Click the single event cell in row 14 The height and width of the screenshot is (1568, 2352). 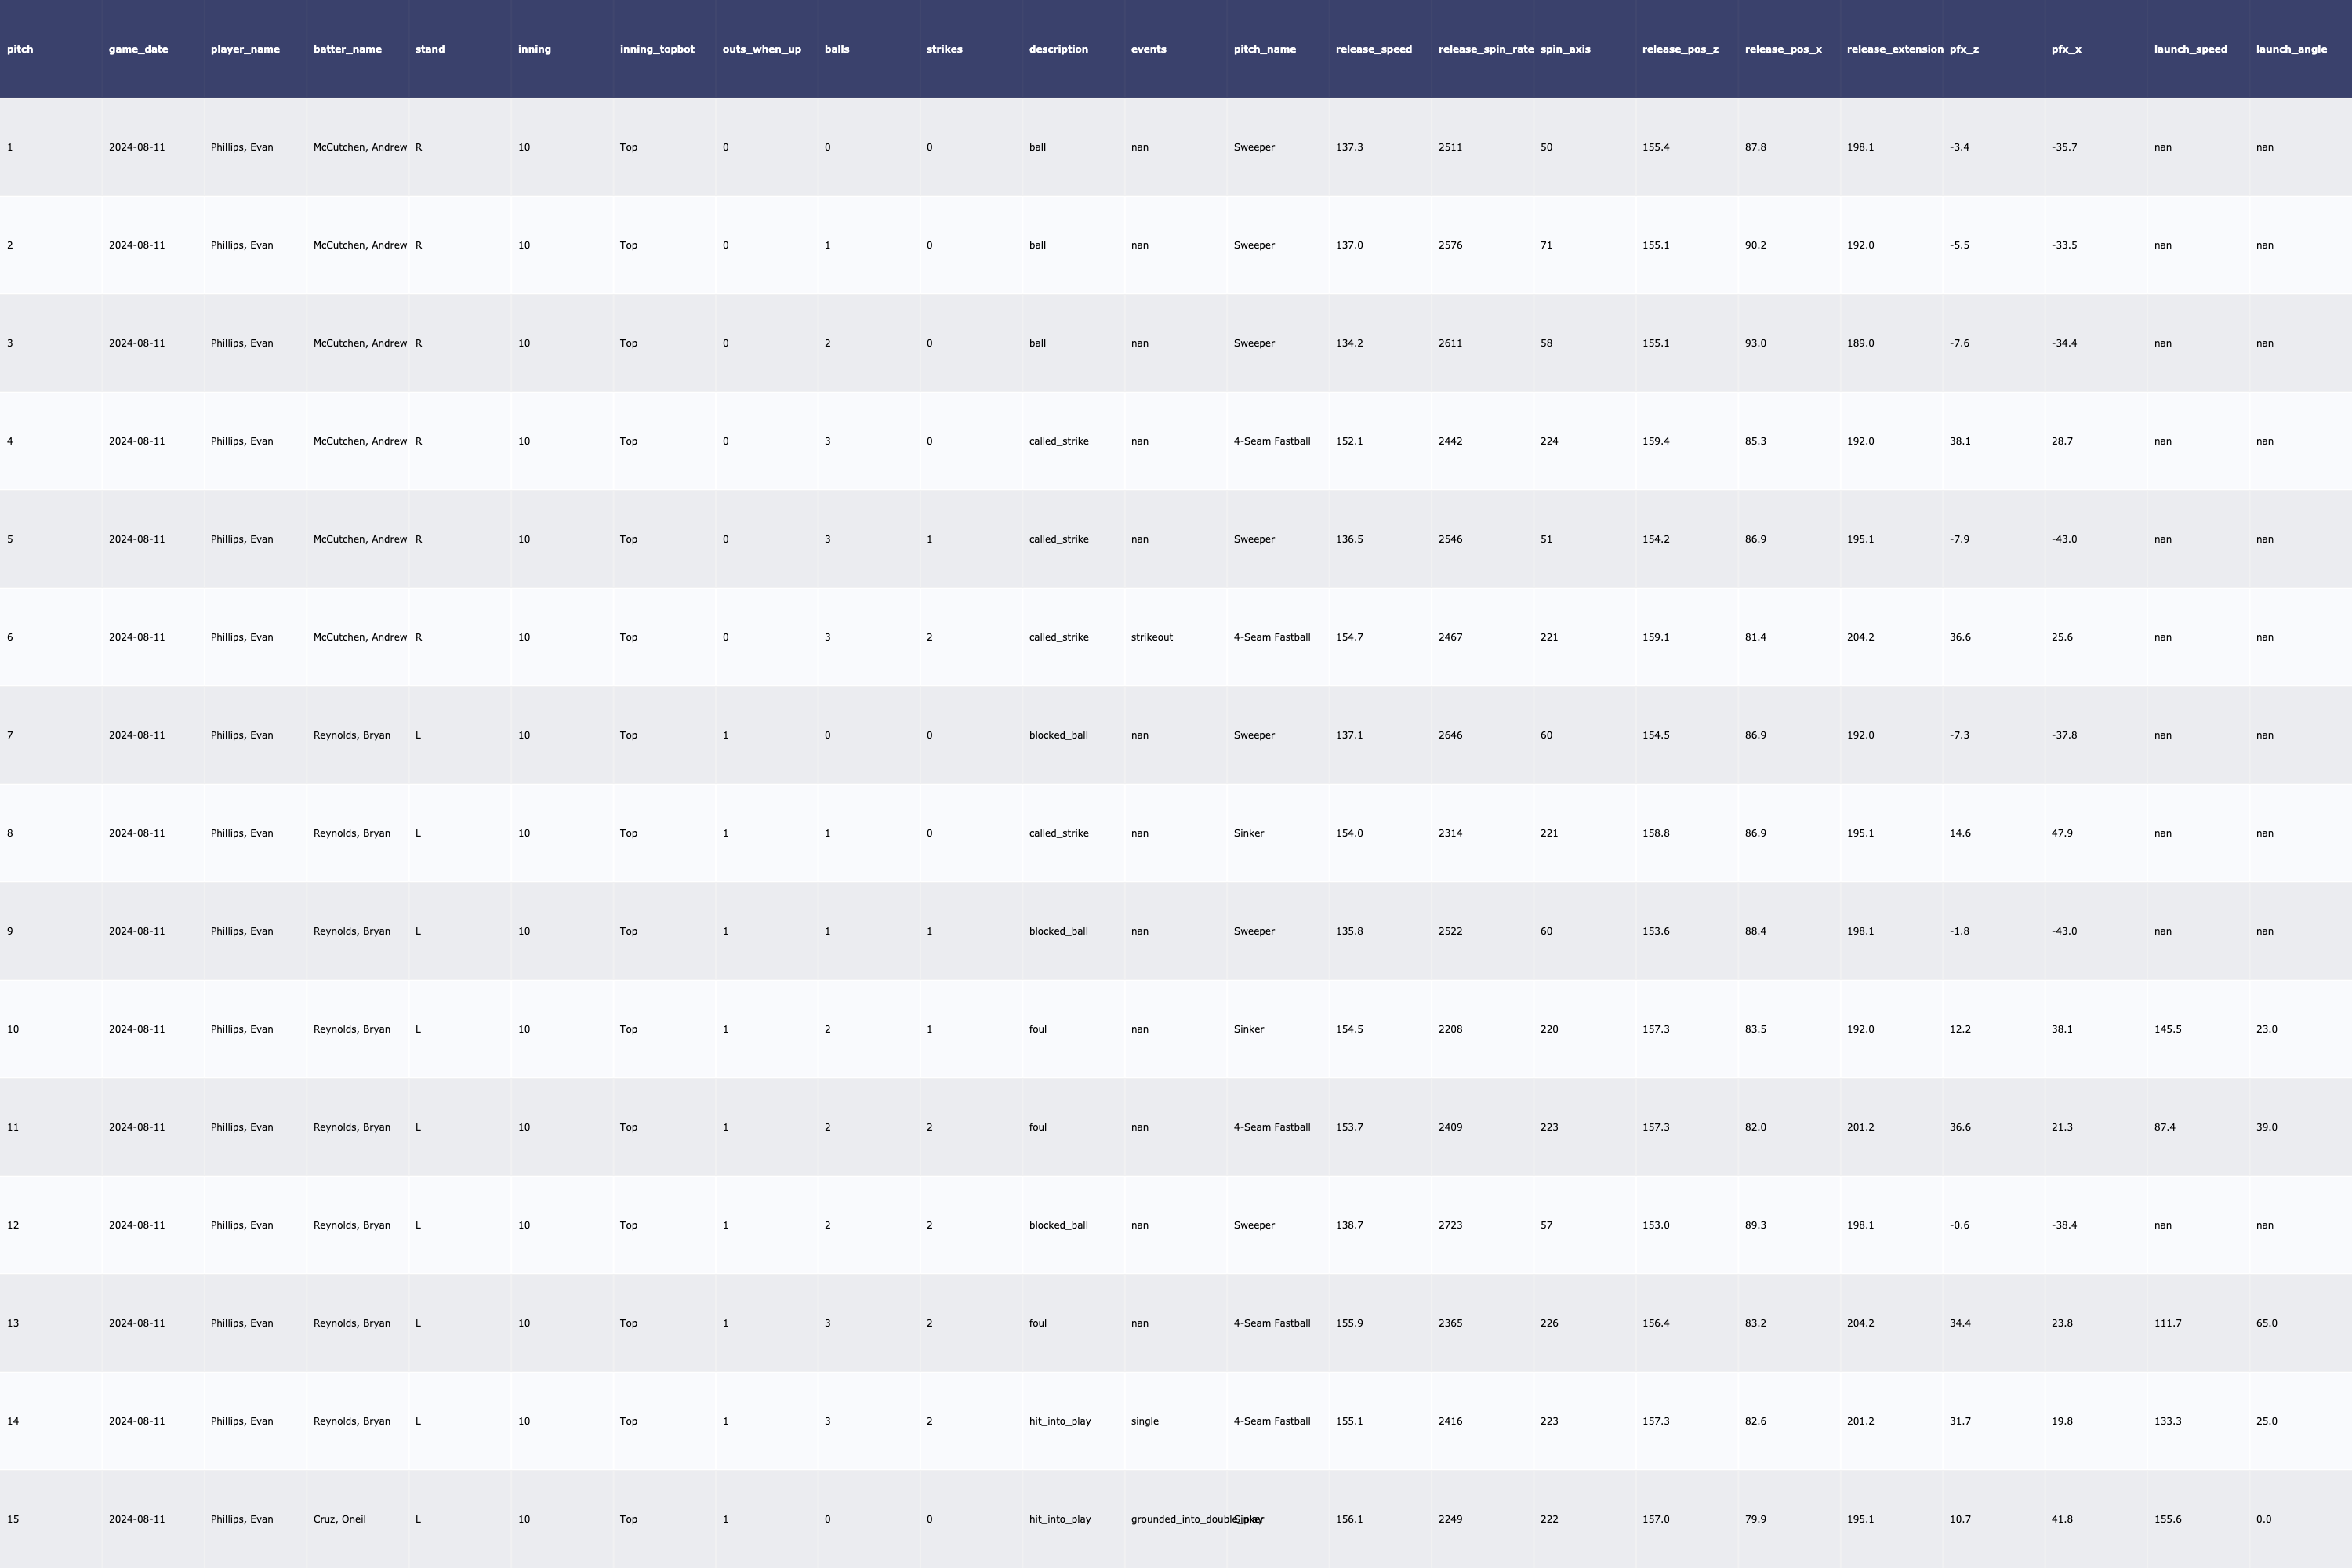pyautogui.click(x=1144, y=1421)
